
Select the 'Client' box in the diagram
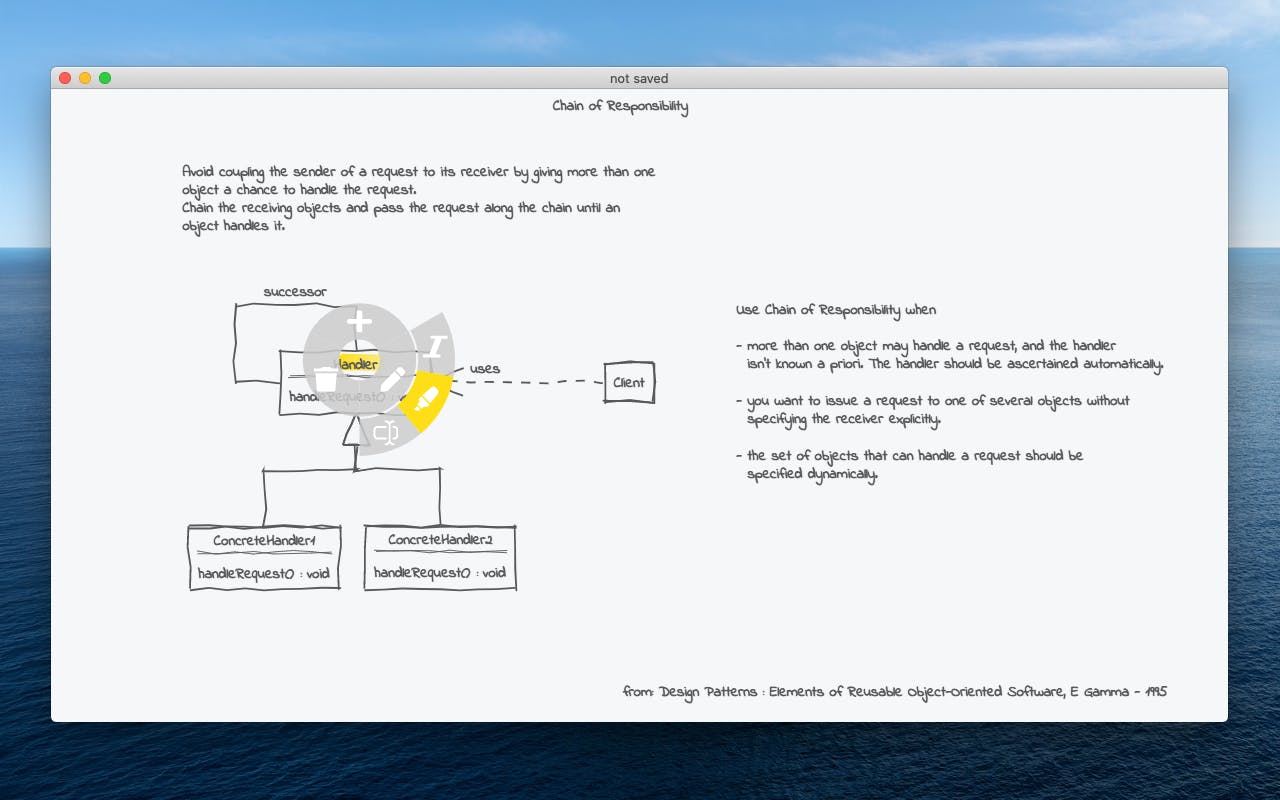629,383
